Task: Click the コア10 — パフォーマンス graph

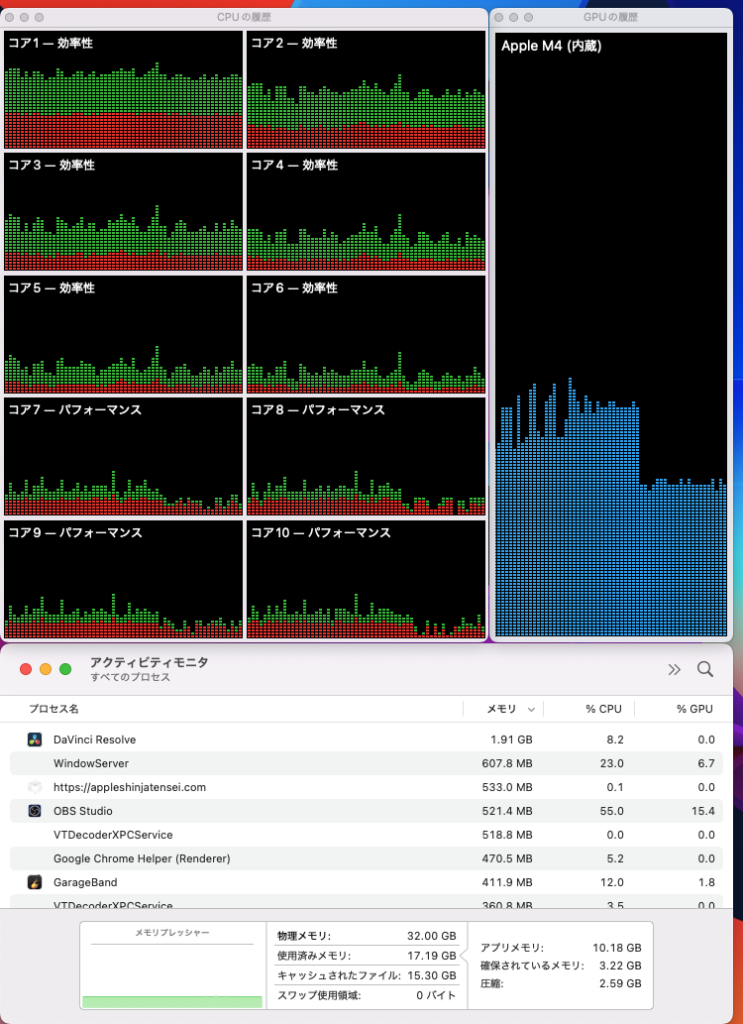Action: [x=366, y=579]
